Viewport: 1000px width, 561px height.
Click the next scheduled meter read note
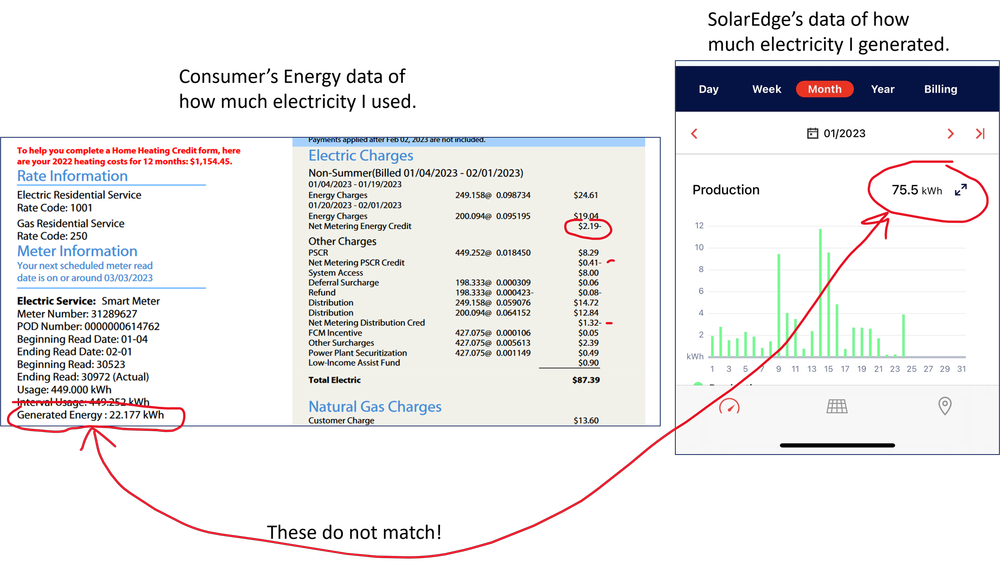point(85,272)
